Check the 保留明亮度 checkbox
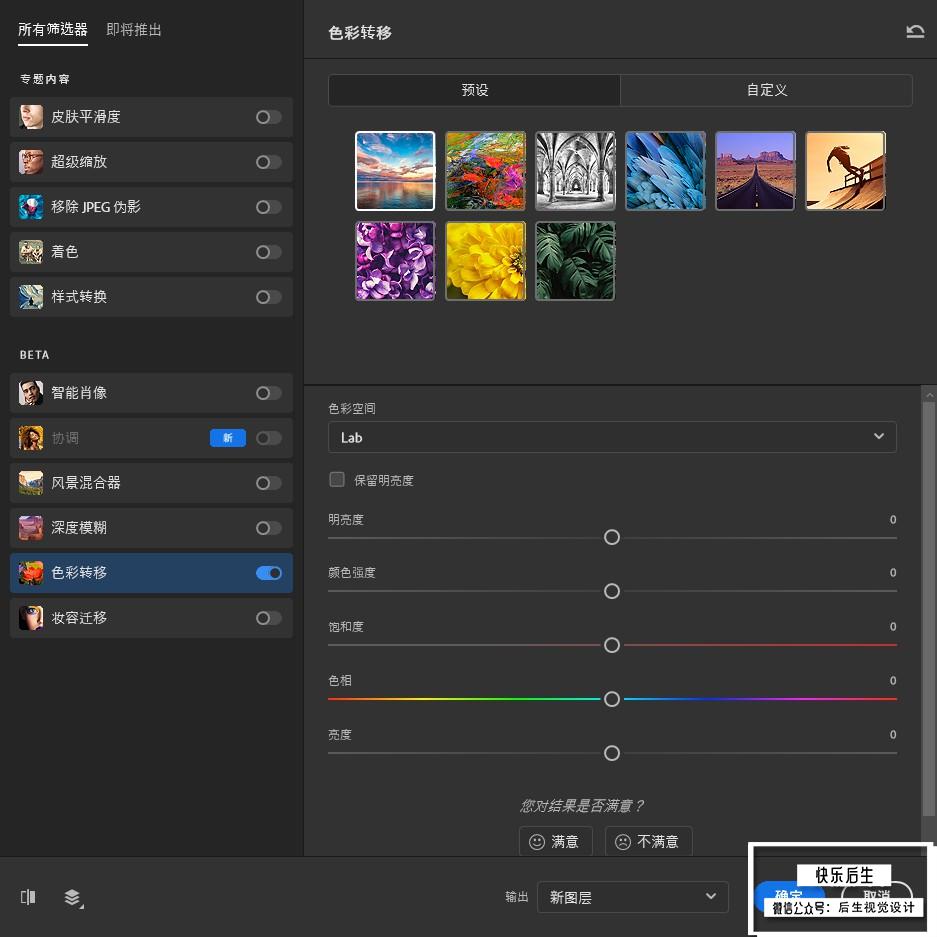The width and height of the screenshot is (937, 937). [337, 479]
